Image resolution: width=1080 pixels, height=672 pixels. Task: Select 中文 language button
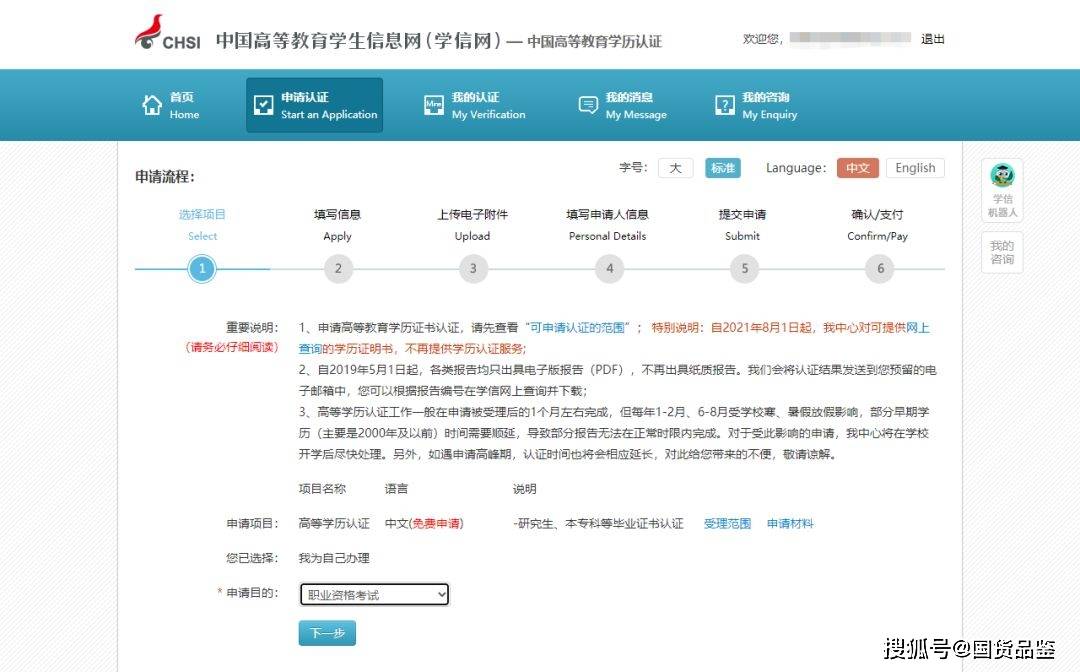[x=857, y=168]
